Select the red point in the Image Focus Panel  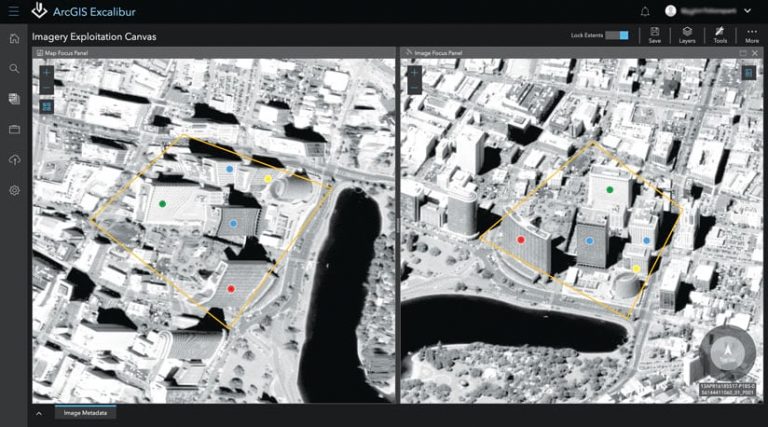(521, 240)
